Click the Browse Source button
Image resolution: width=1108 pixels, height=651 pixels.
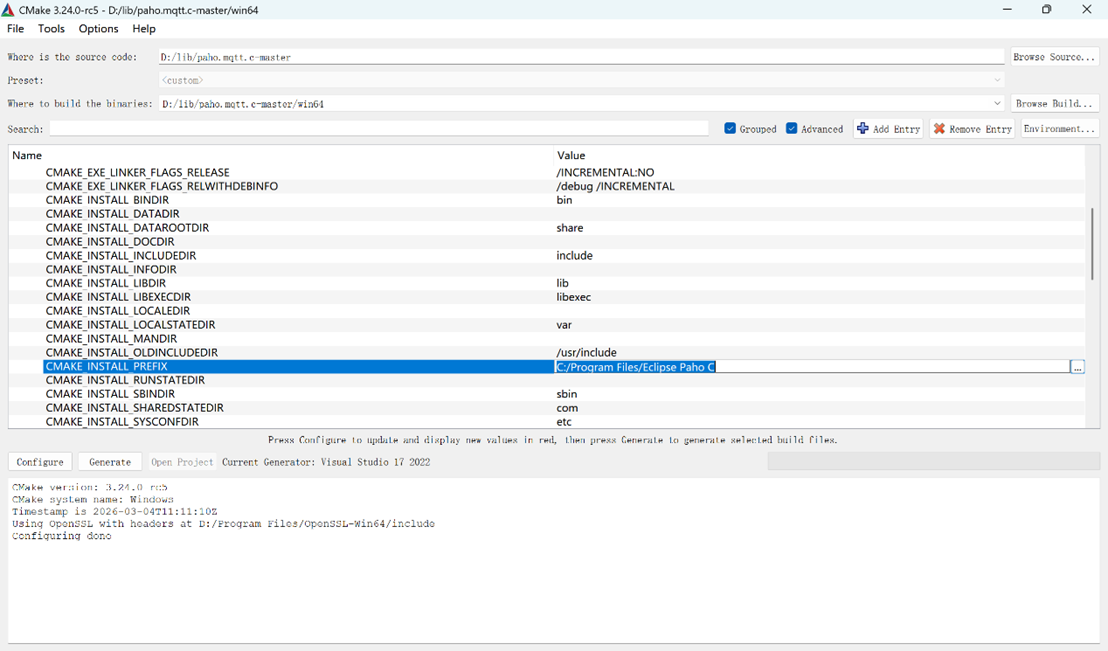pos(1054,57)
